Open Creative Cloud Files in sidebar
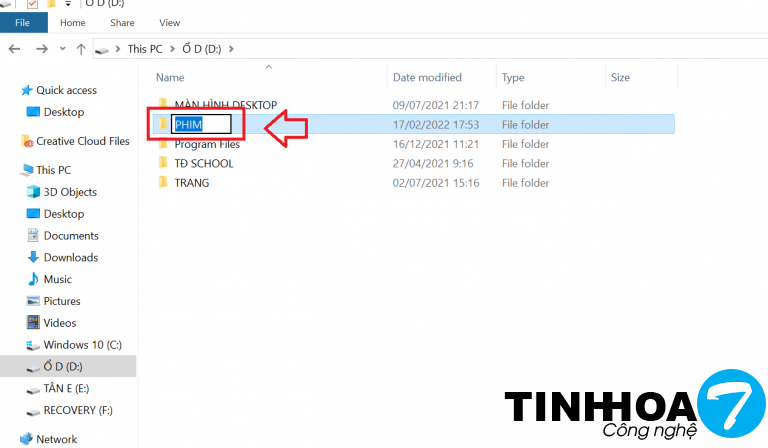This screenshot has height=448, width=768. click(x=82, y=142)
